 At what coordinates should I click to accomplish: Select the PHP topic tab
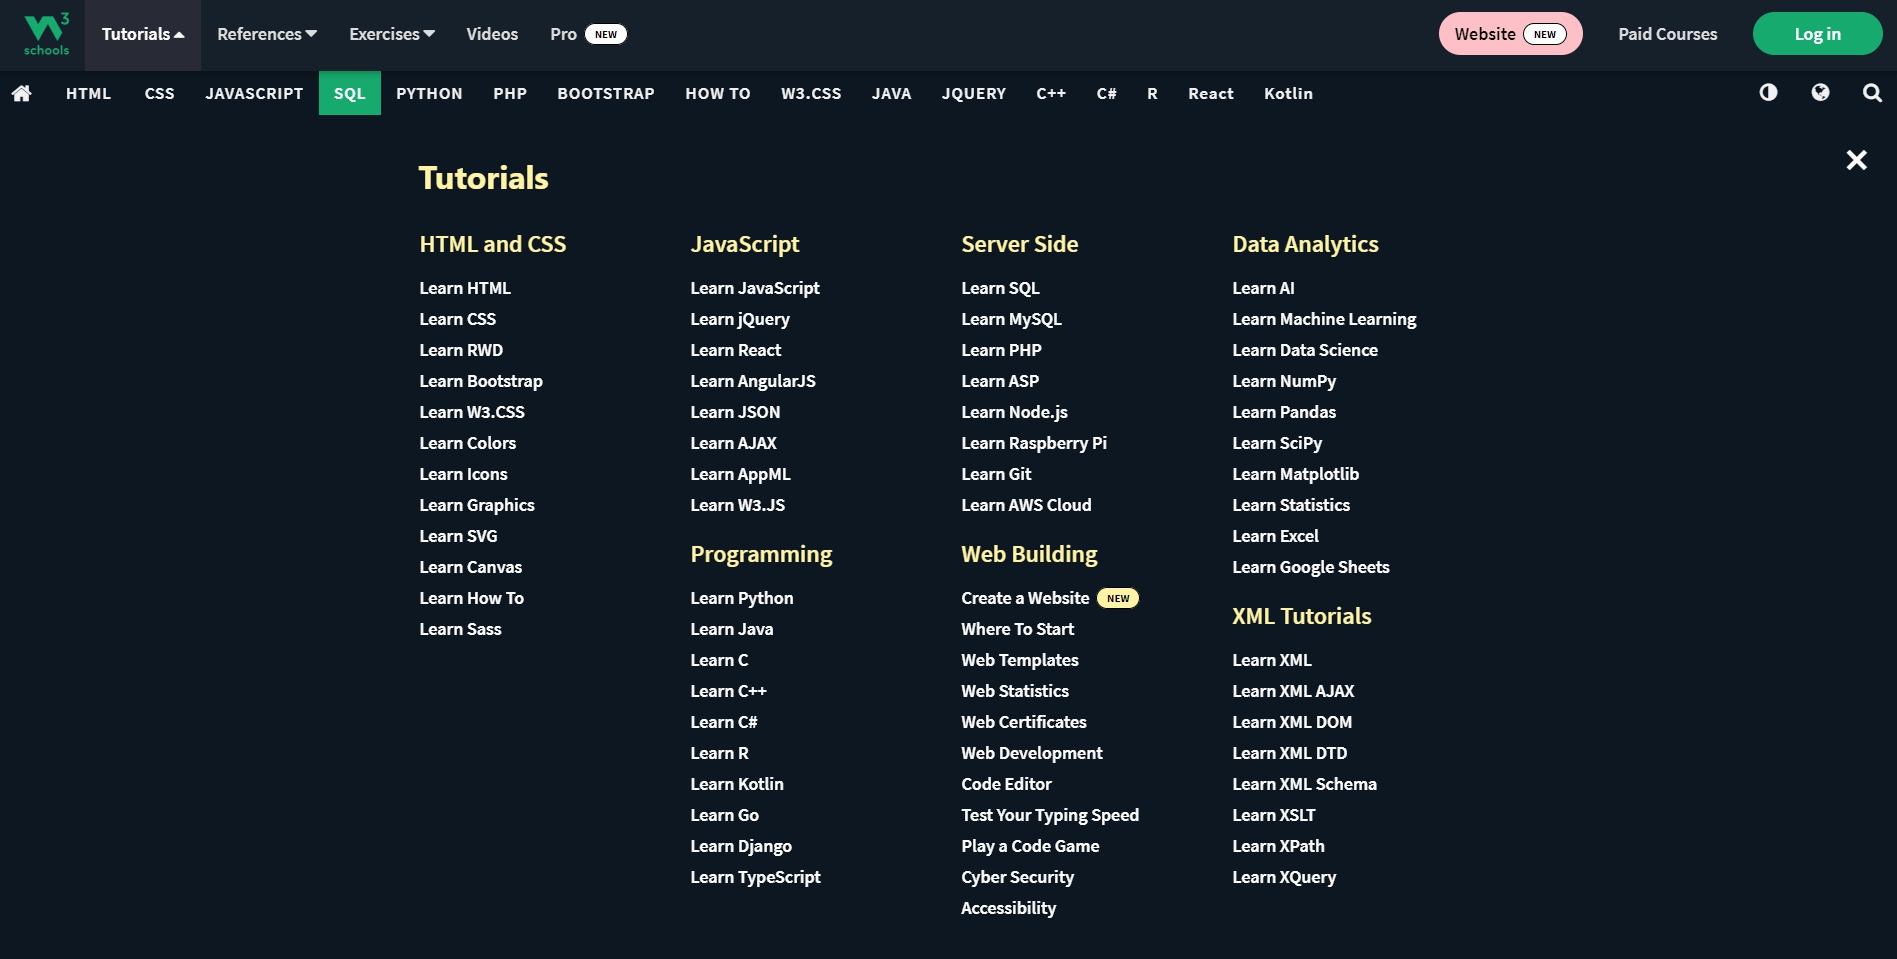coord(510,93)
